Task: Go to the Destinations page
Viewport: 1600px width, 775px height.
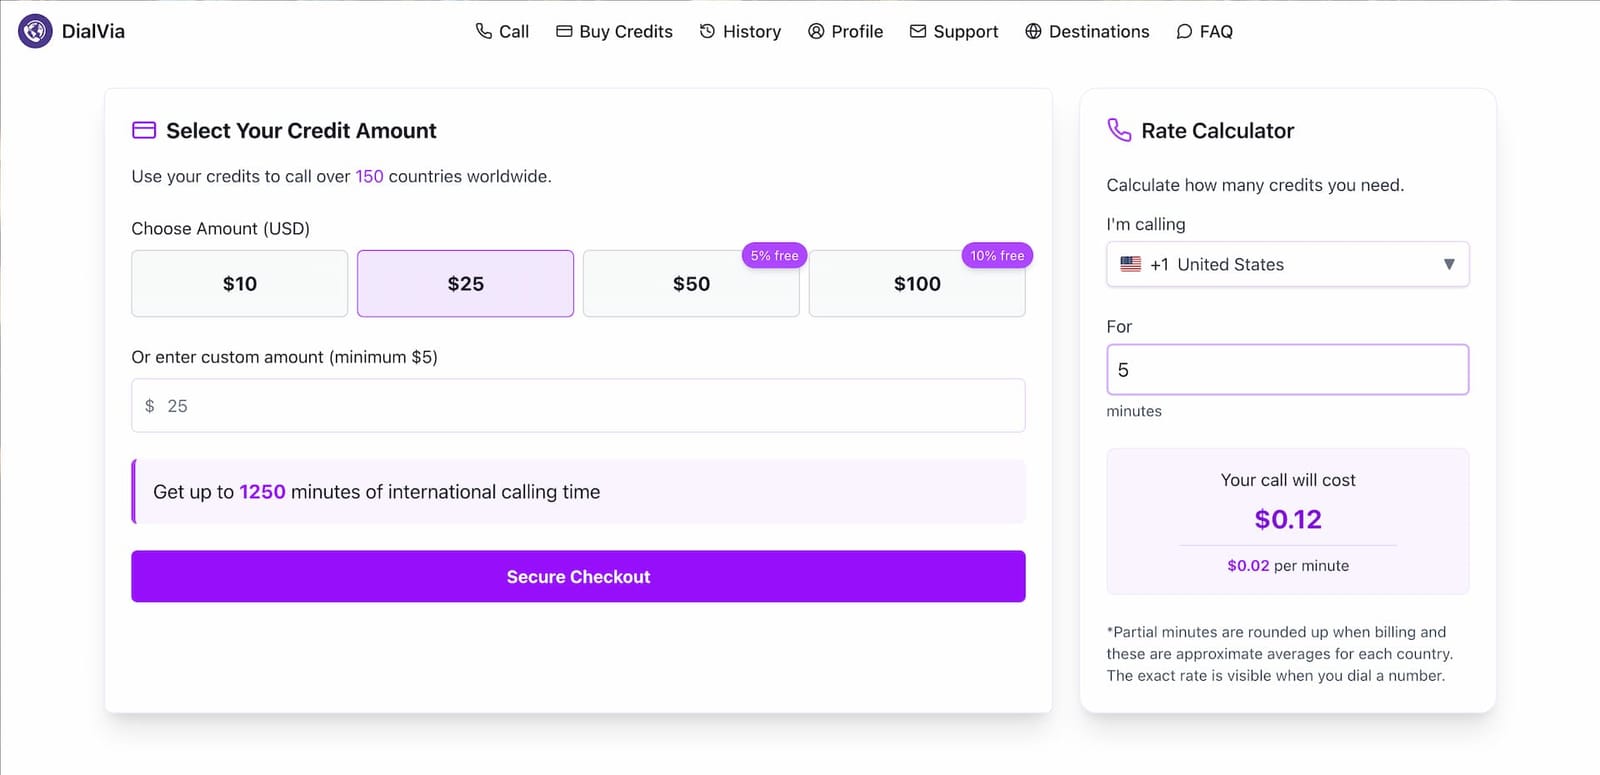Action: pyautogui.click(x=1098, y=31)
